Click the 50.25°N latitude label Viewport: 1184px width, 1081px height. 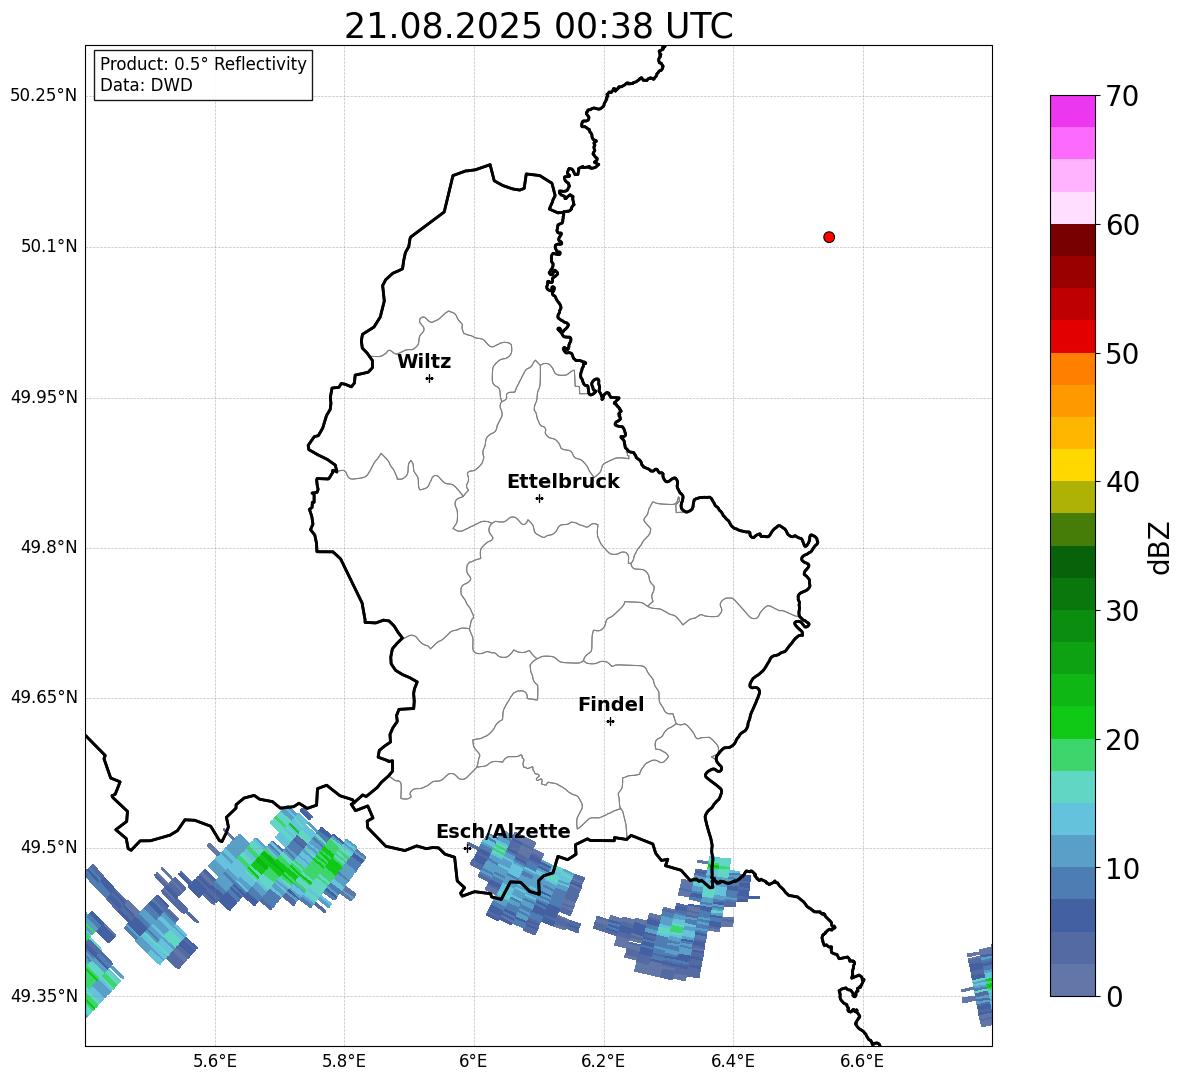pos(44,96)
